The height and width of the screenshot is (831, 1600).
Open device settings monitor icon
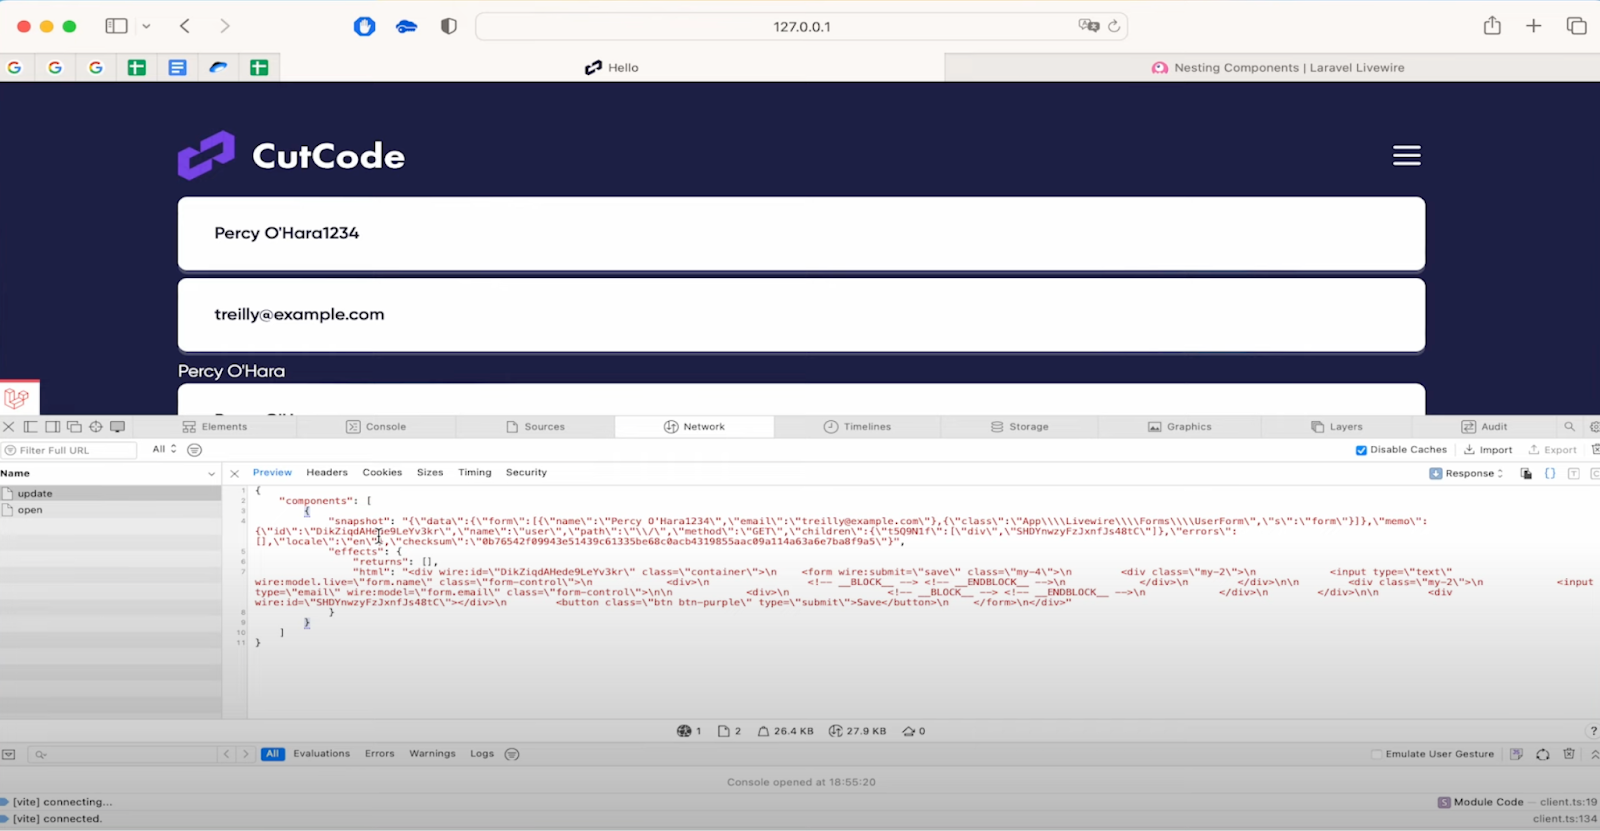(117, 426)
